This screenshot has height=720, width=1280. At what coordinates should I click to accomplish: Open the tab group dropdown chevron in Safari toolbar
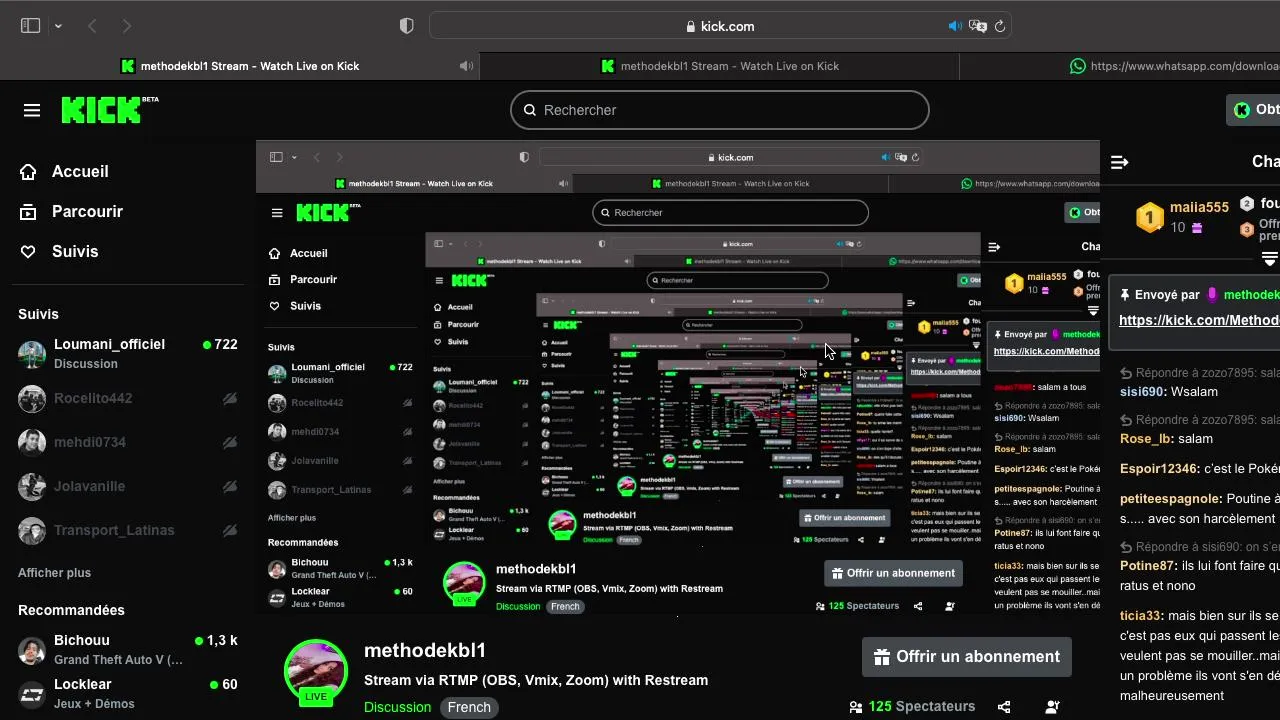(x=58, y=26)
